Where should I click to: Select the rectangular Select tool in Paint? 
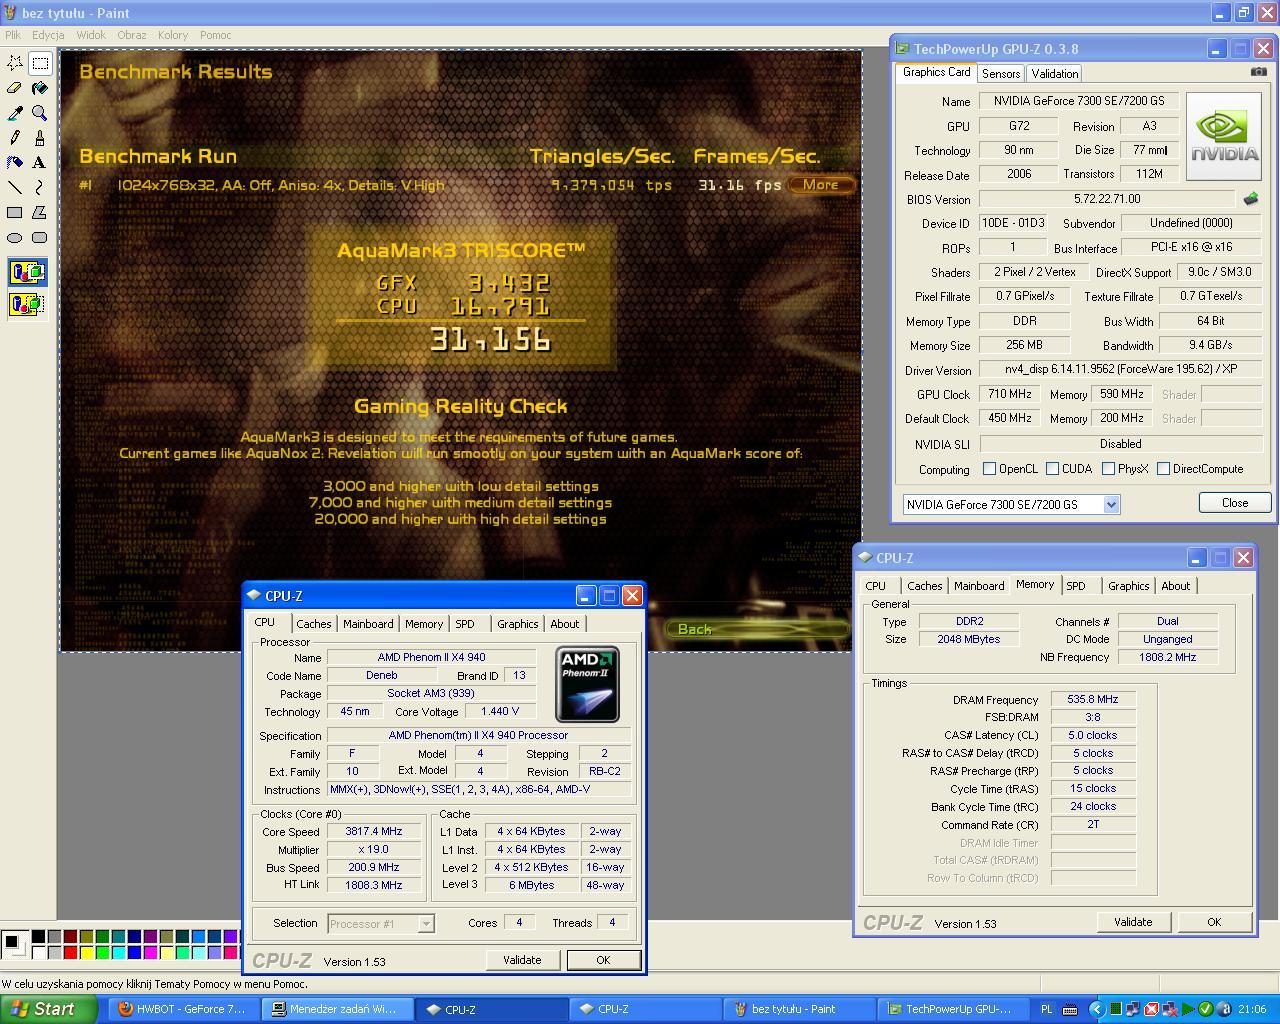pos(40,63)
